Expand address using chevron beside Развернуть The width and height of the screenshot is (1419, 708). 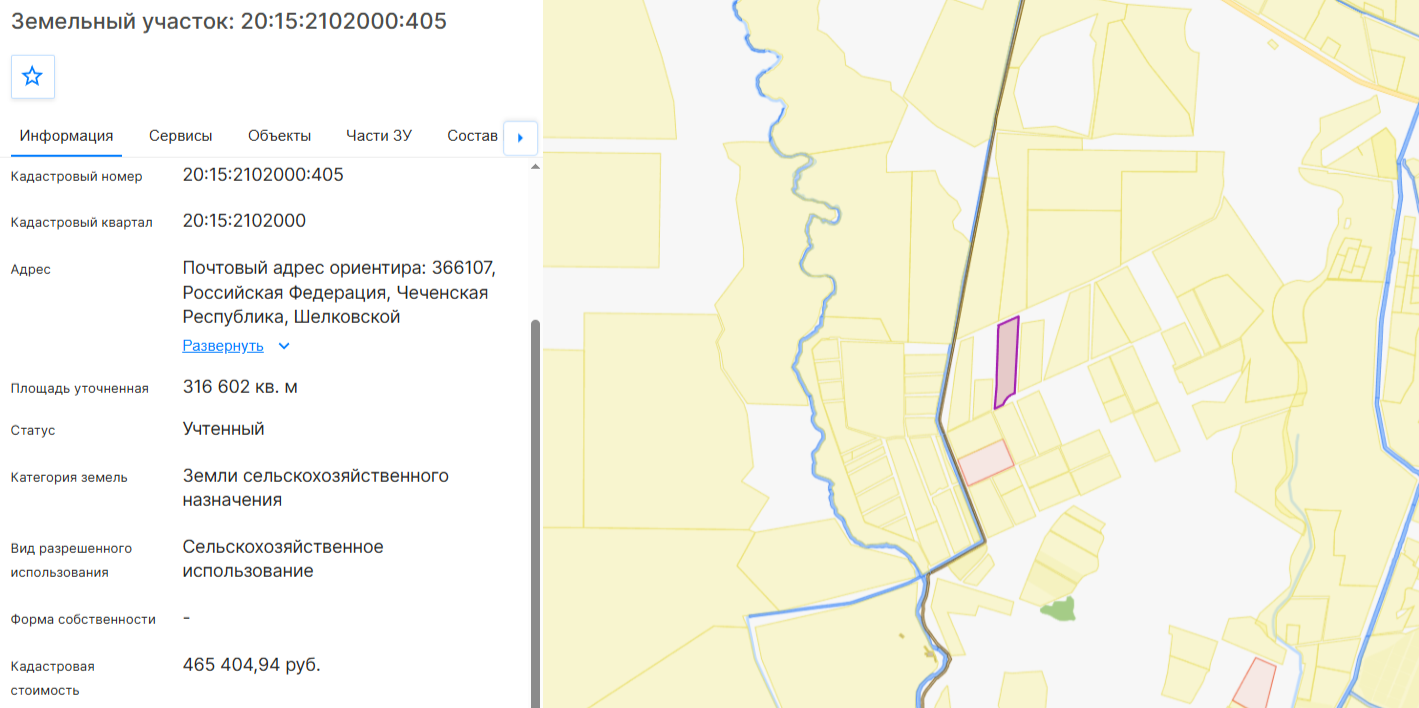point(284,346)
